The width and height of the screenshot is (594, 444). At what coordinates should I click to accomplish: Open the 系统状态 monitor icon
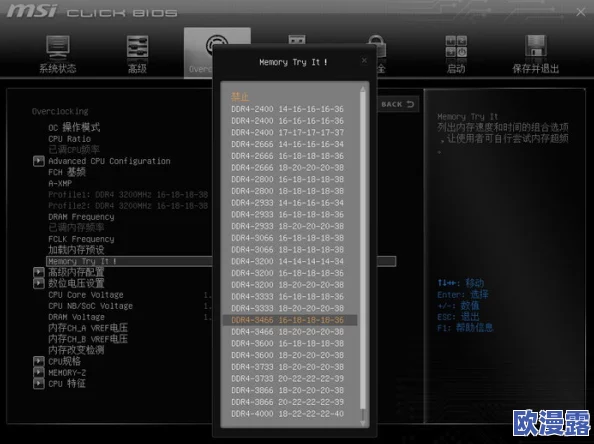pyautogui.click(x=58, y=47)
